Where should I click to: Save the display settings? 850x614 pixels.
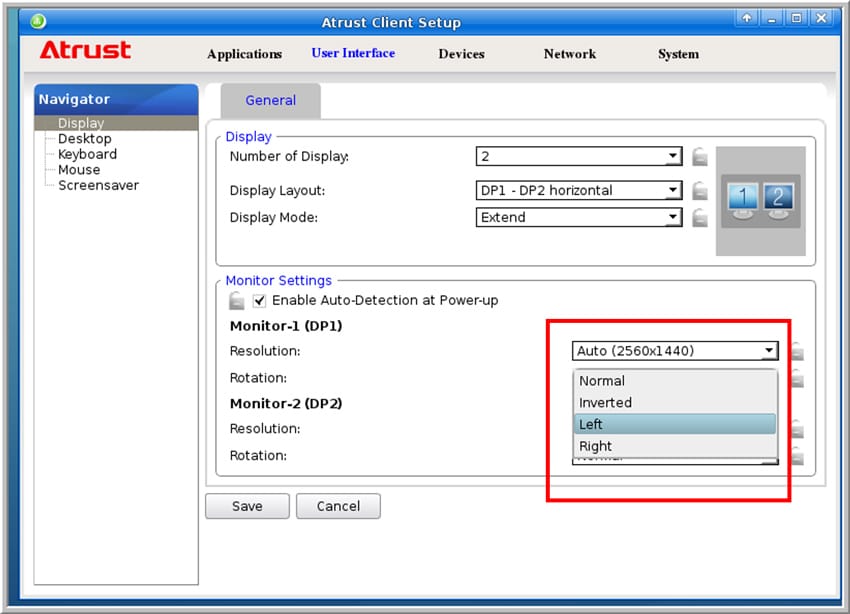click(x=247, y=506)
